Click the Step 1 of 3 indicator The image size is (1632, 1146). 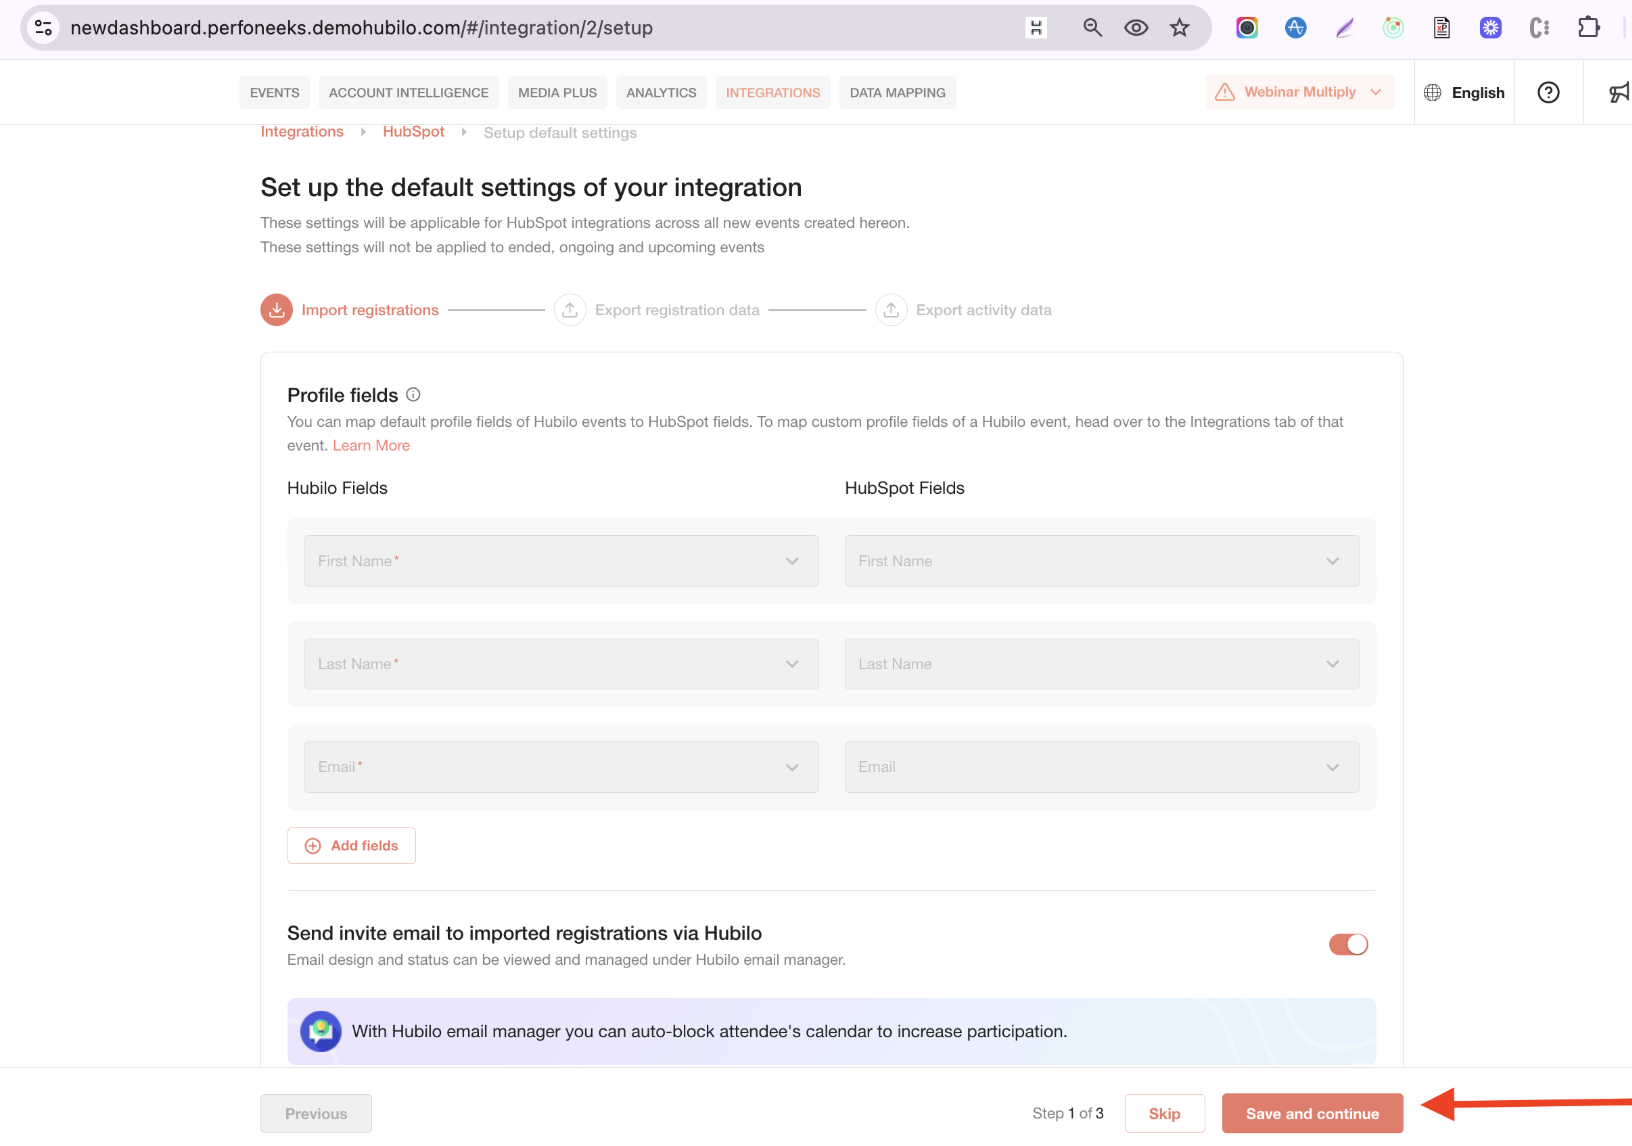[x=1068, y=1113]
